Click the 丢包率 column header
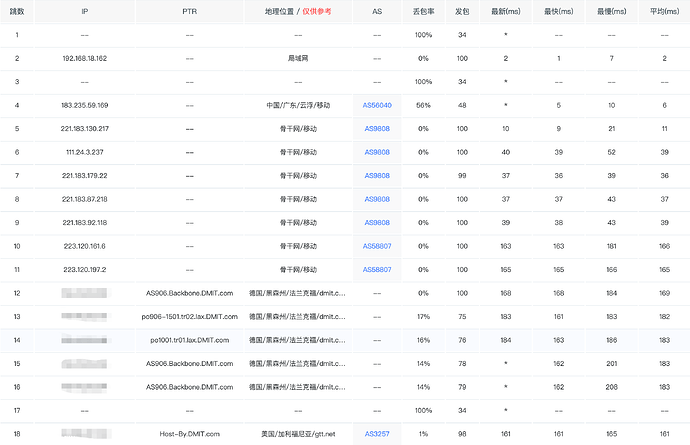The width and height of the screenshot is (690, 445). click(x=423, y=11)
